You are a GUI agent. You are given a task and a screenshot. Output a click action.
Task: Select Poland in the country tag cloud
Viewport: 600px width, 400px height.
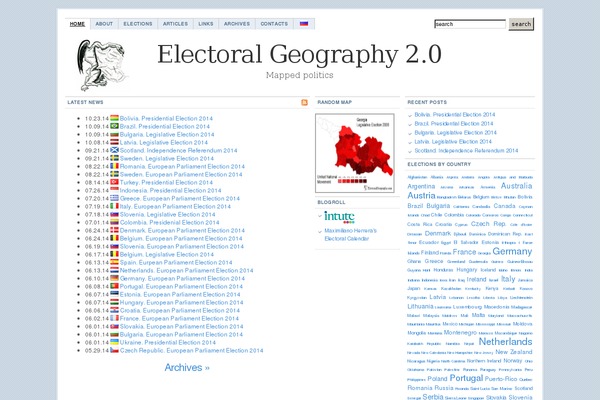coord(437,379)
